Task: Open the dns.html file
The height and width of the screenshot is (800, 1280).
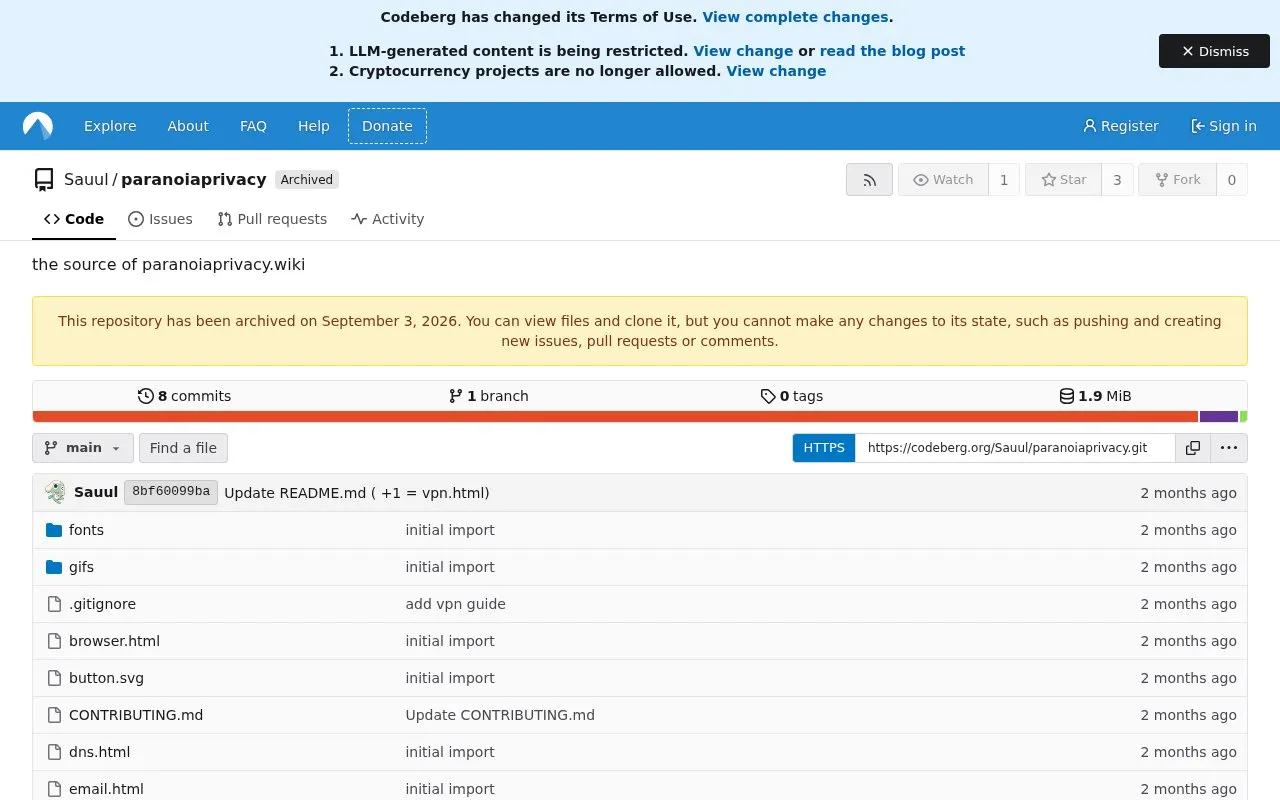Action: 99,752
